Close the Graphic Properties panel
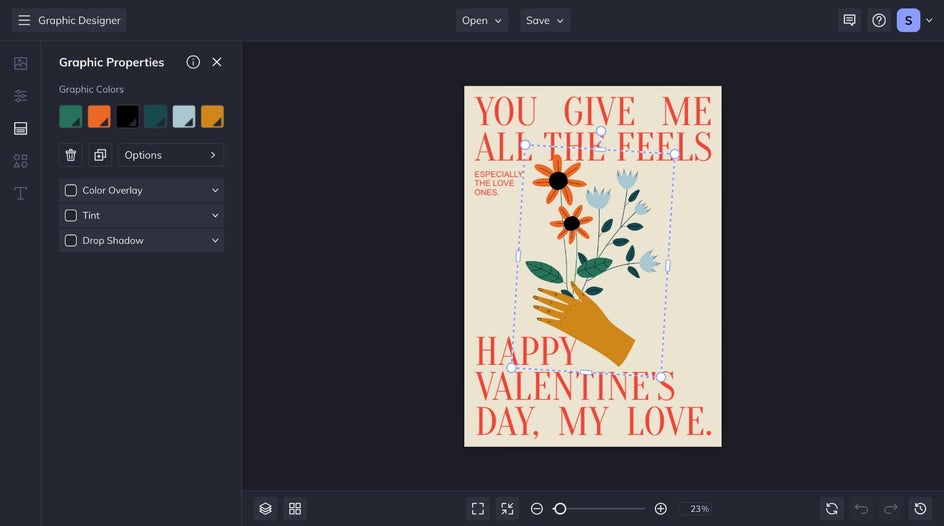The width and height of the screenshot is (944, 526). pos(217,62)
